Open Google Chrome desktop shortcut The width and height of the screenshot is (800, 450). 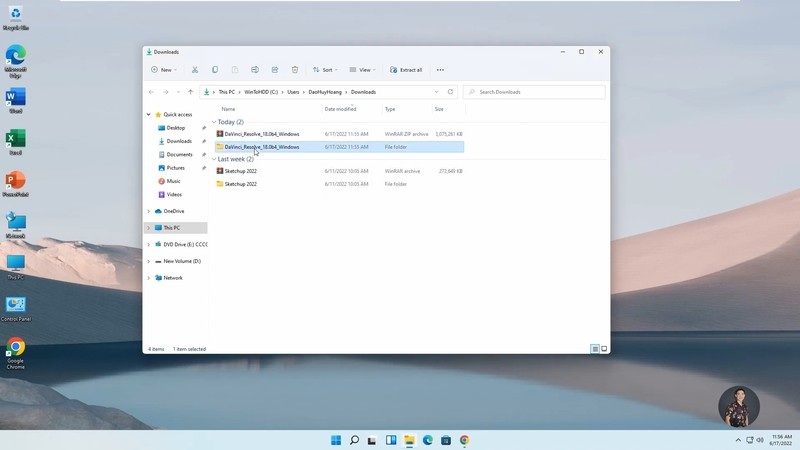[15, 353]
